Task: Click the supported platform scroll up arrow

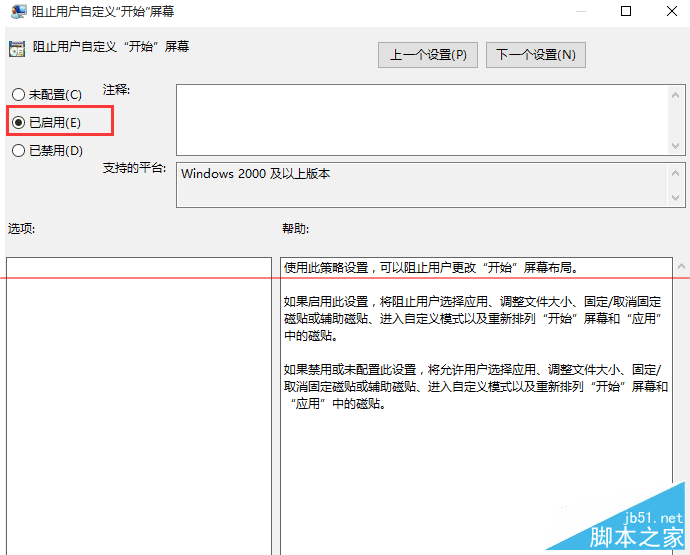Action: [x=675, y=173]
